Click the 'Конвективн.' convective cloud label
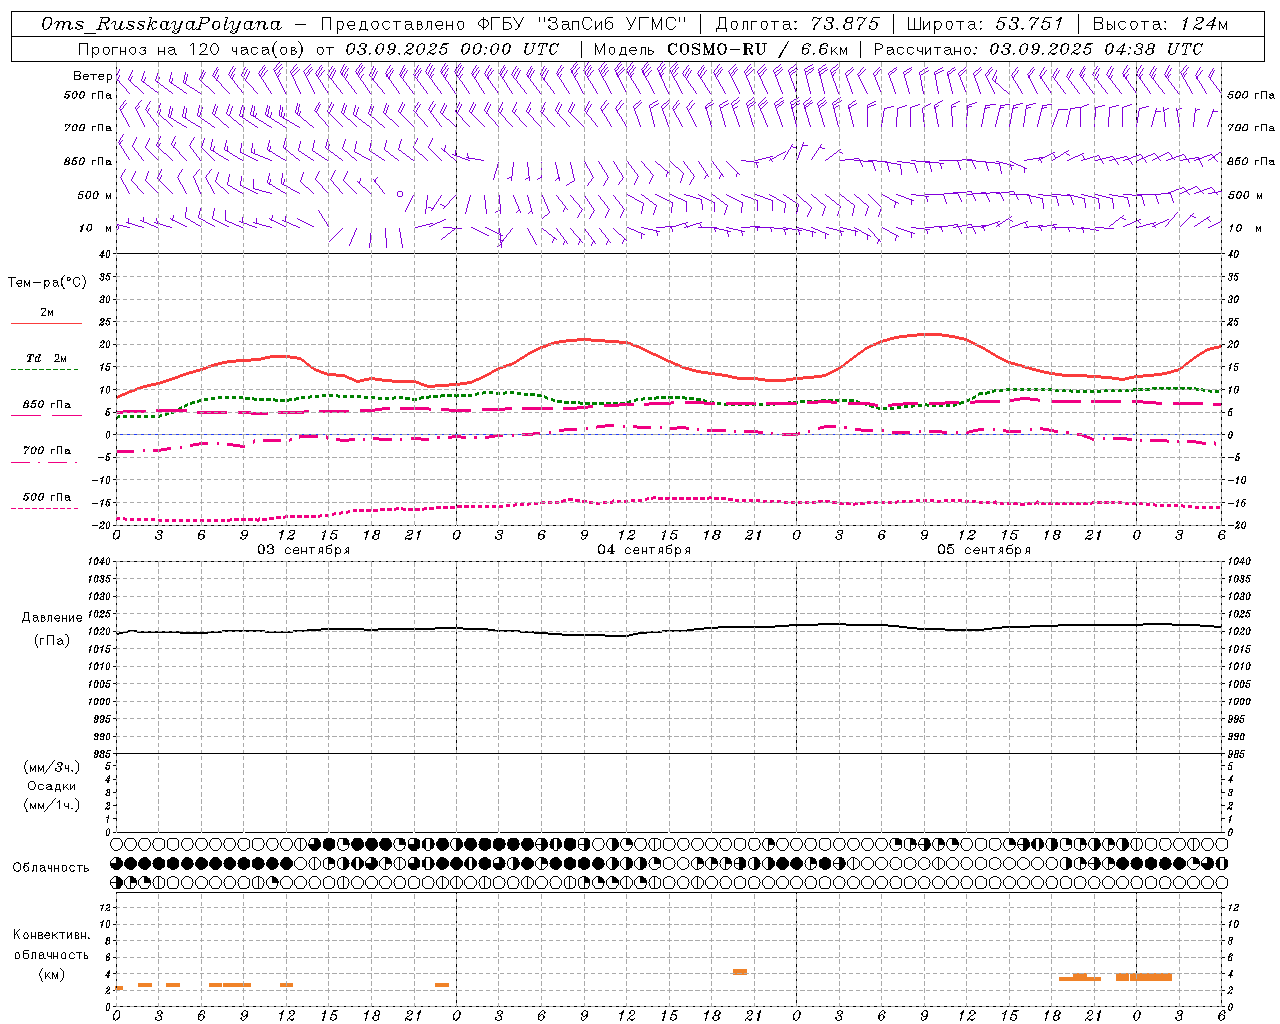 (x=52, y=935)
